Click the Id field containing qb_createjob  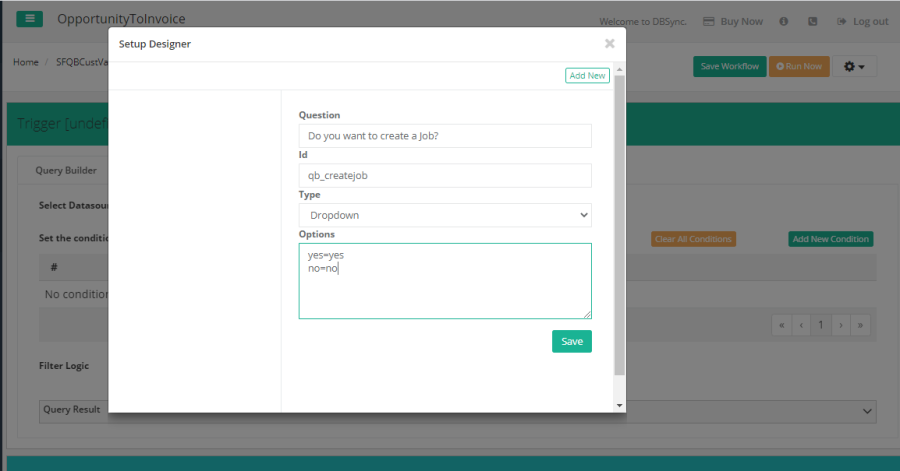coord(445,175)
